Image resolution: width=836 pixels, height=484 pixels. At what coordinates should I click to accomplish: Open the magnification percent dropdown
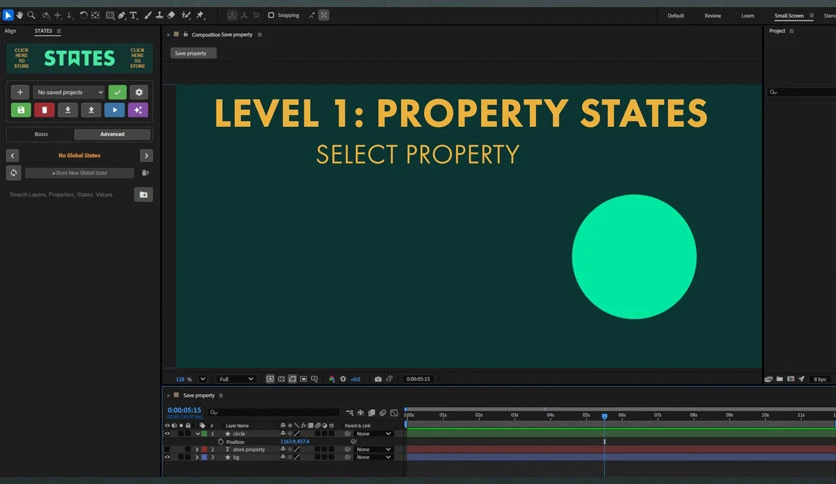point(203,379)
